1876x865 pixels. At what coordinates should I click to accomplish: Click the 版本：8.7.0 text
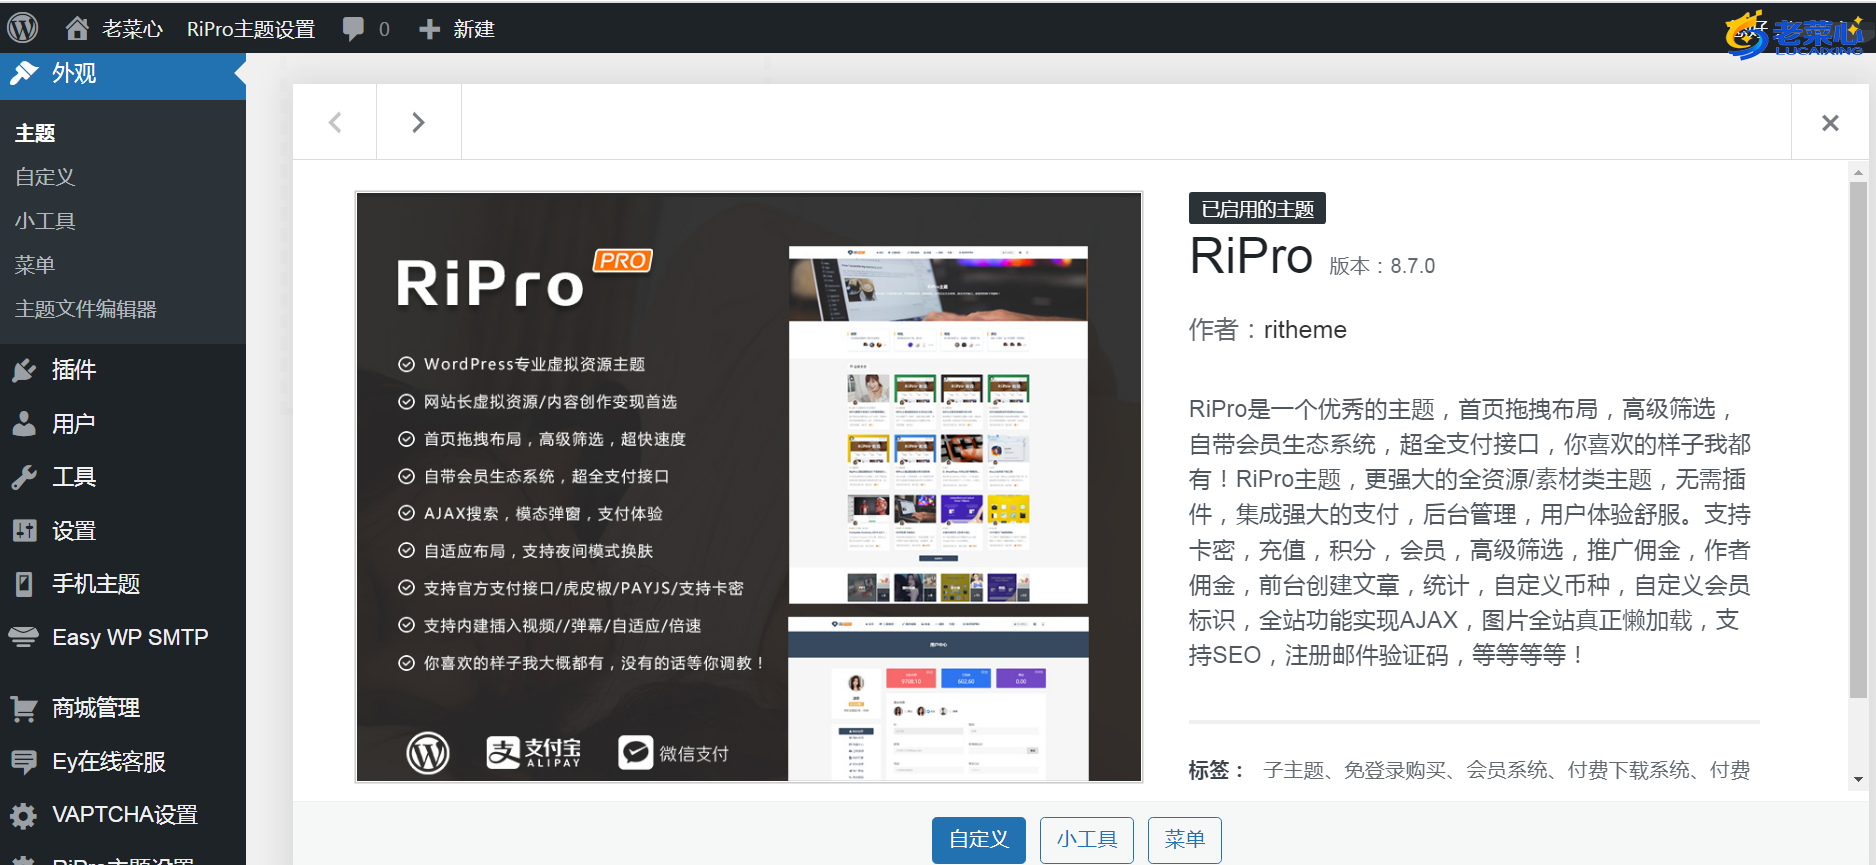[1382, 266]
